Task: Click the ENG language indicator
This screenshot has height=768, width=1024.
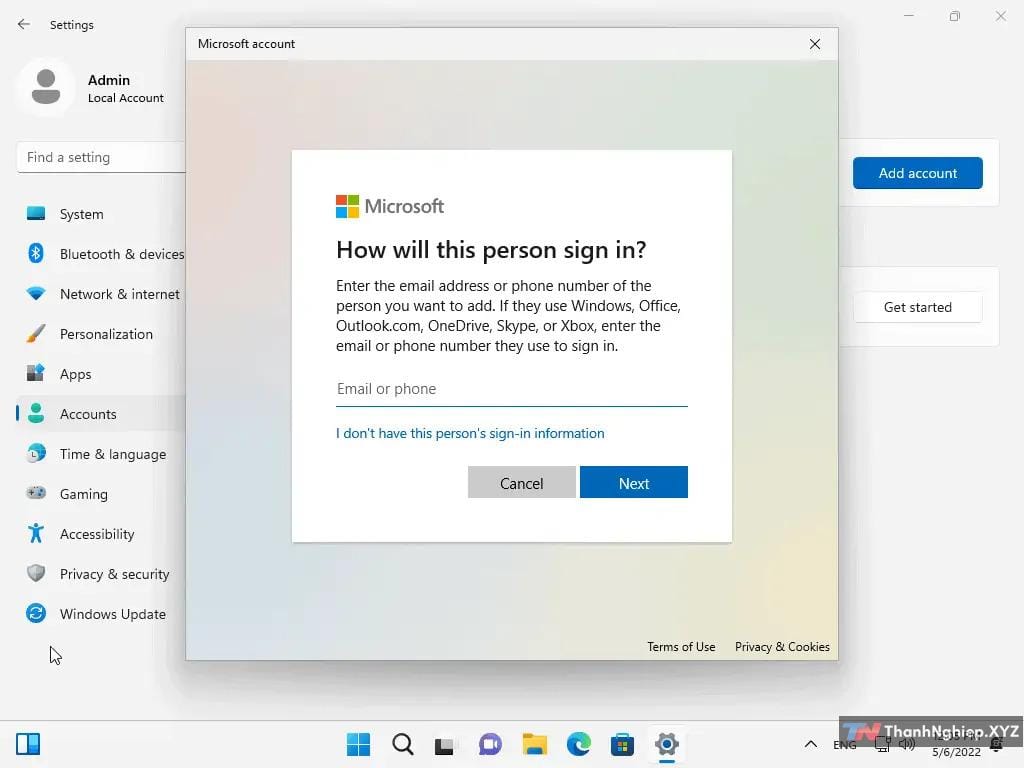Action: pyautogui.click(x=844, y=744)
